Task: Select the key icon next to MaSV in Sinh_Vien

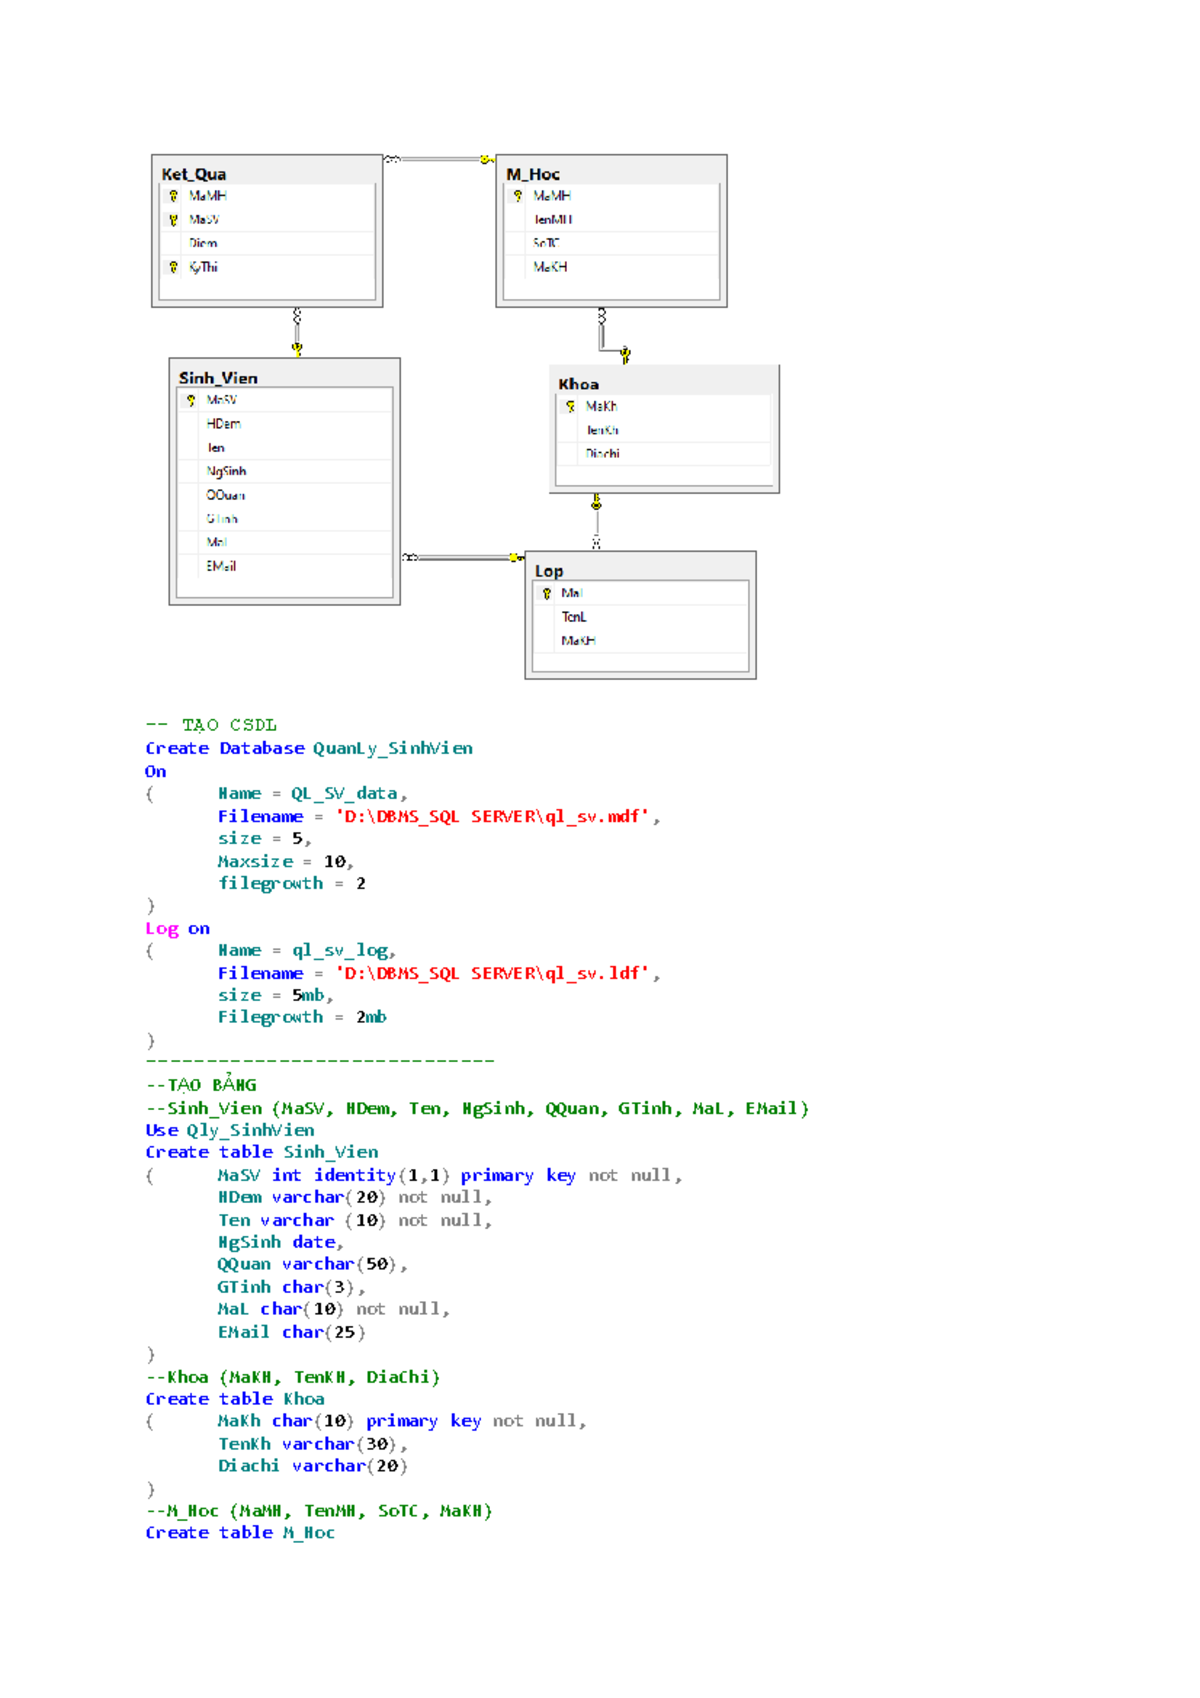Action: [x=191, y=400]
